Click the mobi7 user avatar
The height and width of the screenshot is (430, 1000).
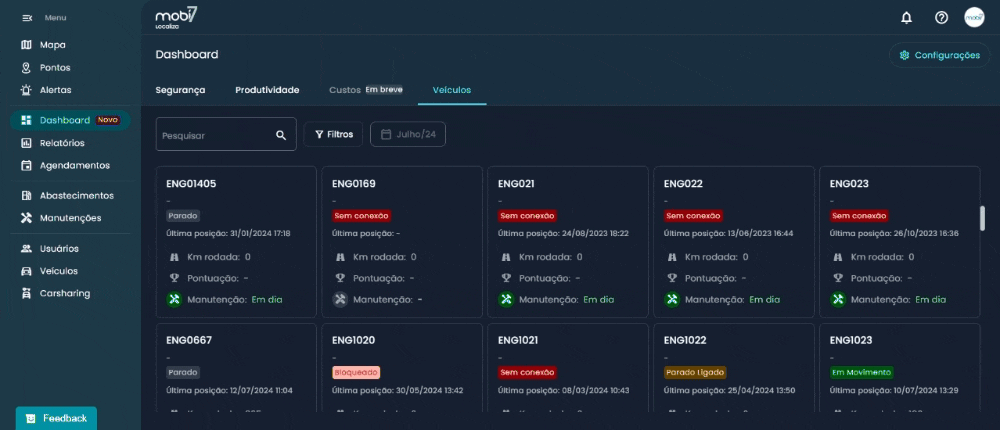click(974, 17)
